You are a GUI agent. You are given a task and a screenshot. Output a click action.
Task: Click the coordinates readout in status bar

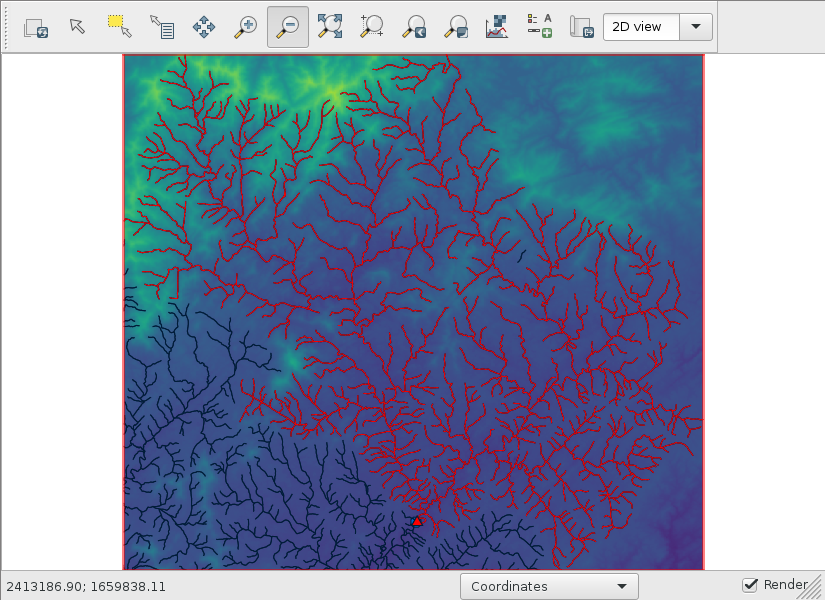tap(86, 586)
